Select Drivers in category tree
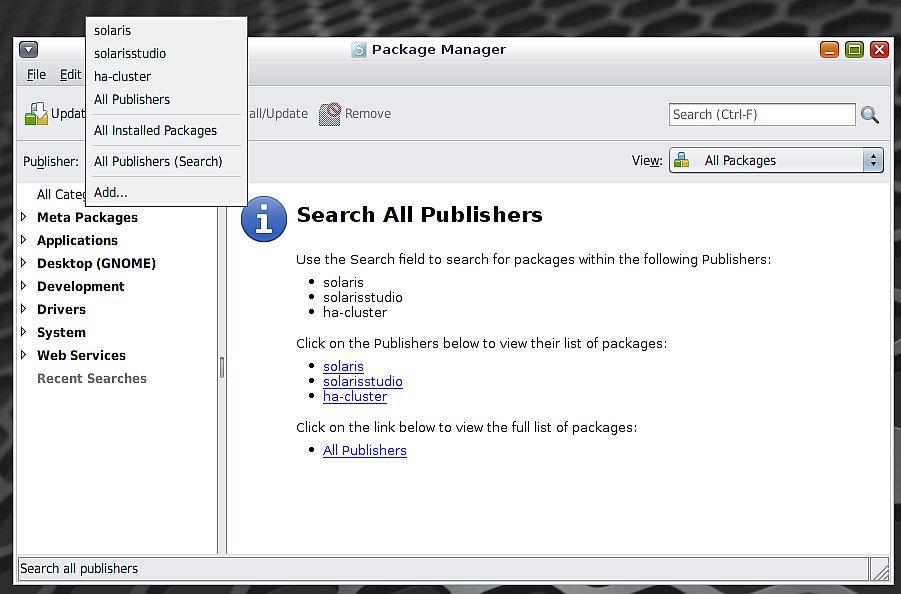This screenshot has height=594, width=901. pos(61,309)
